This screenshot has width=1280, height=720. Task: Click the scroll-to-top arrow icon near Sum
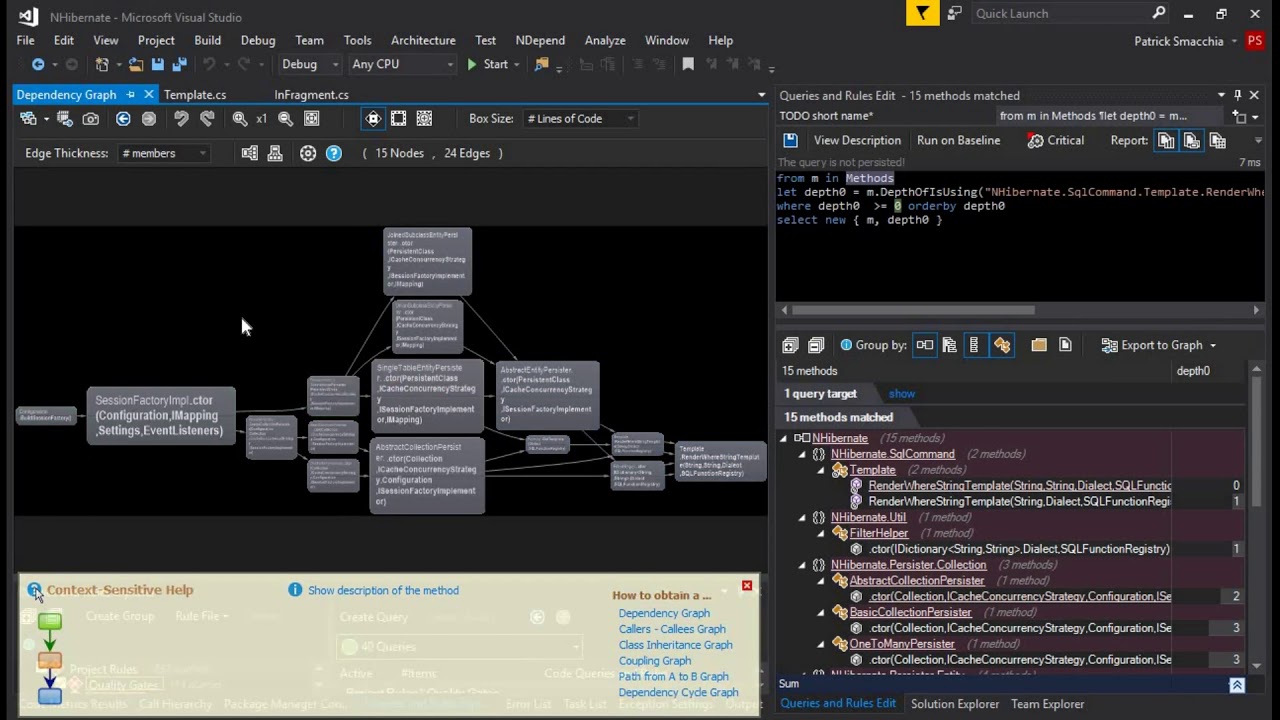(1237, 685)
